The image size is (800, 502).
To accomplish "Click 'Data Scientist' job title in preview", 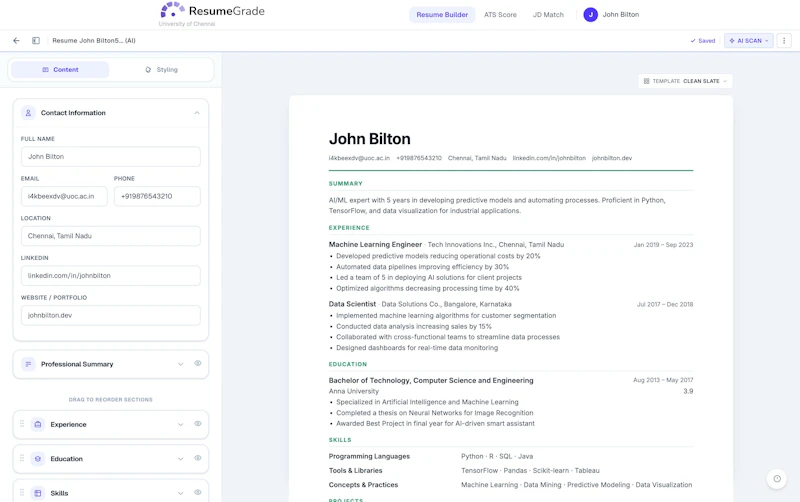I will 352,304.
